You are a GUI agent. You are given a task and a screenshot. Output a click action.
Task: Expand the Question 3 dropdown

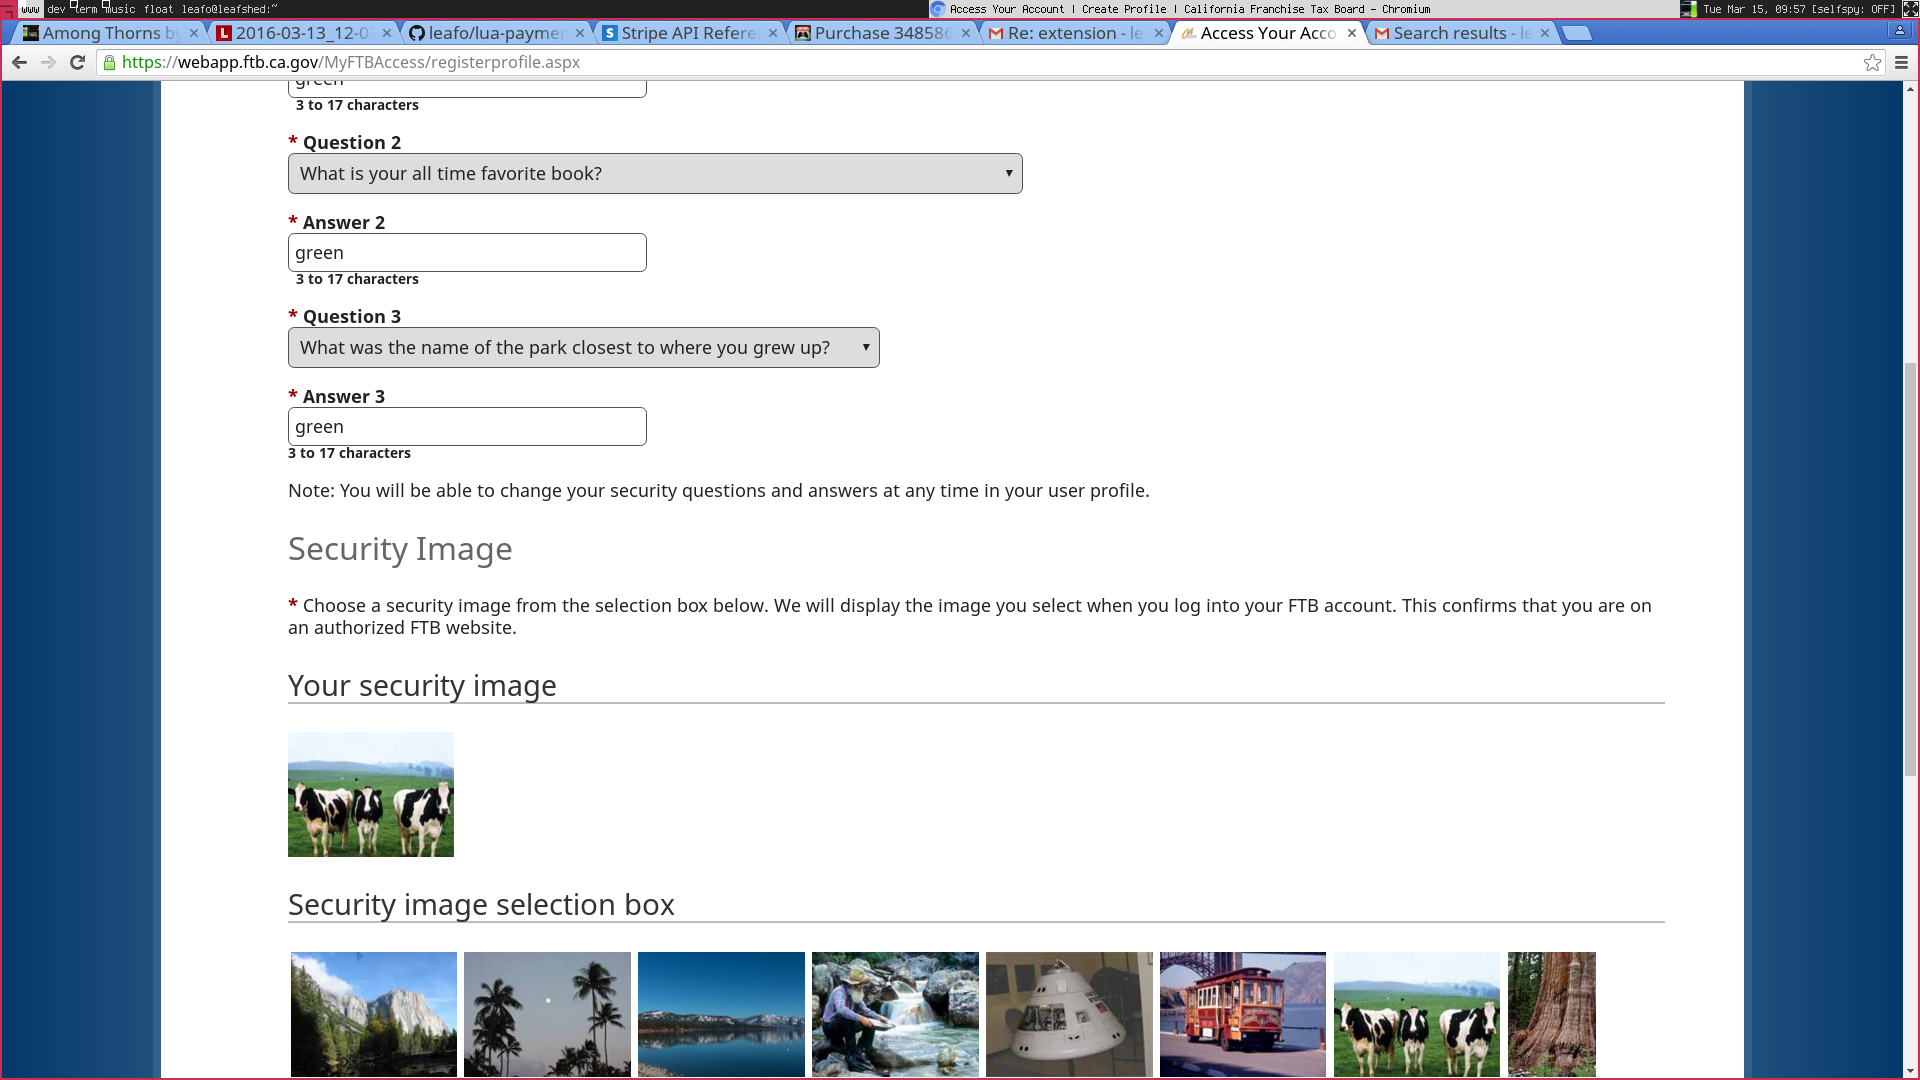[583, 348]
